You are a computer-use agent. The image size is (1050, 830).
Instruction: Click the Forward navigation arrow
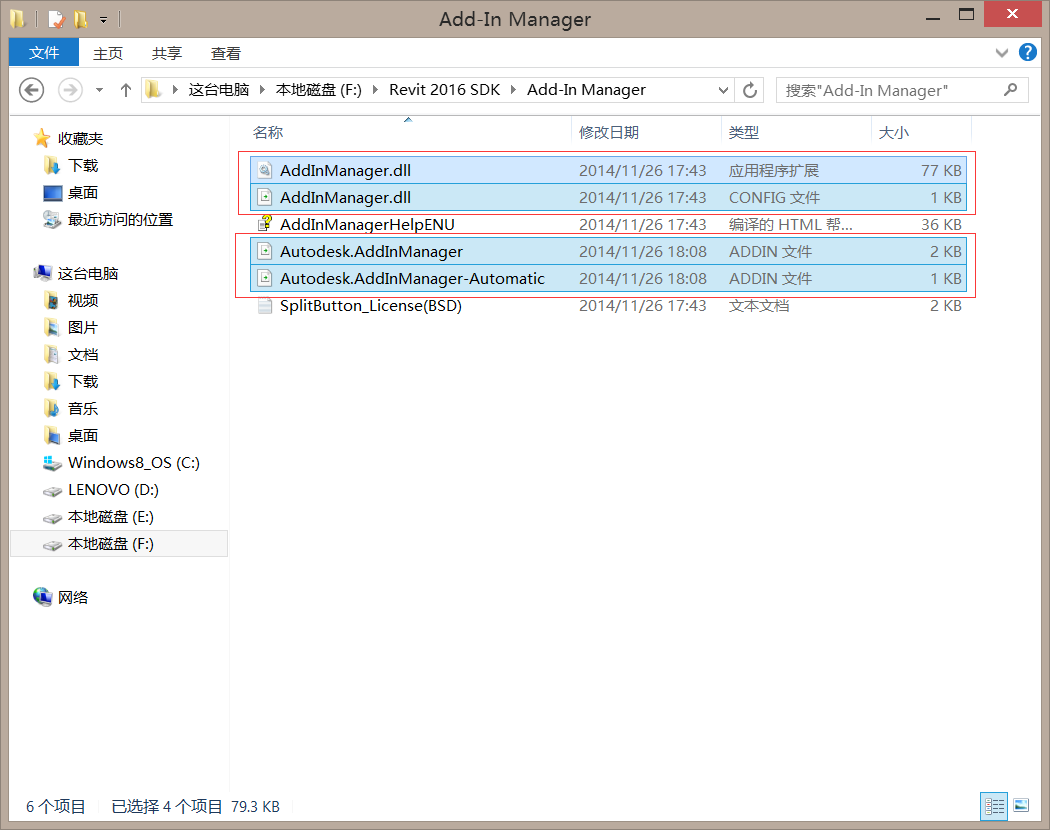point(70,90)
